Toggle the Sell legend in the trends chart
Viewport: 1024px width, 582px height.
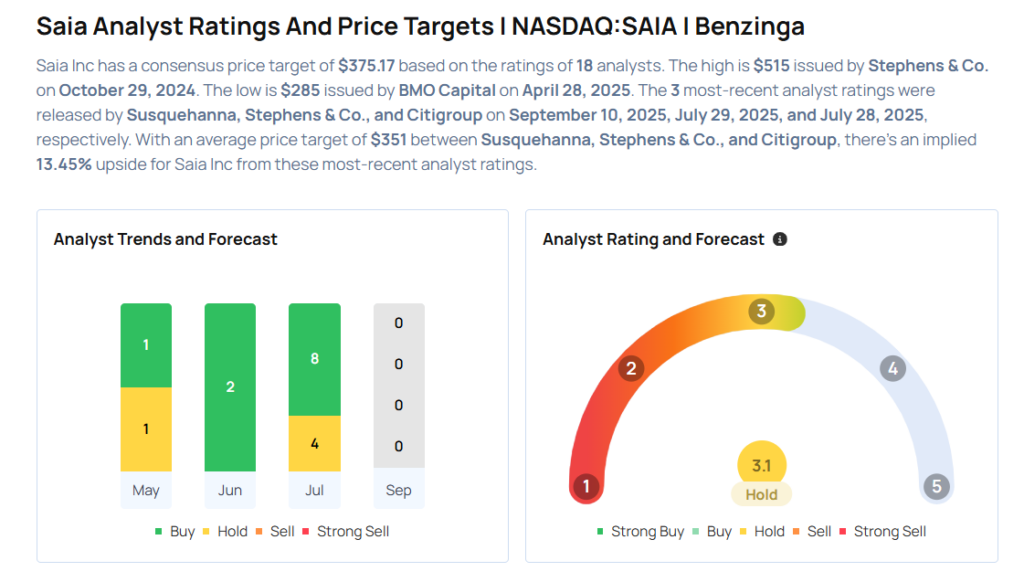275,532
